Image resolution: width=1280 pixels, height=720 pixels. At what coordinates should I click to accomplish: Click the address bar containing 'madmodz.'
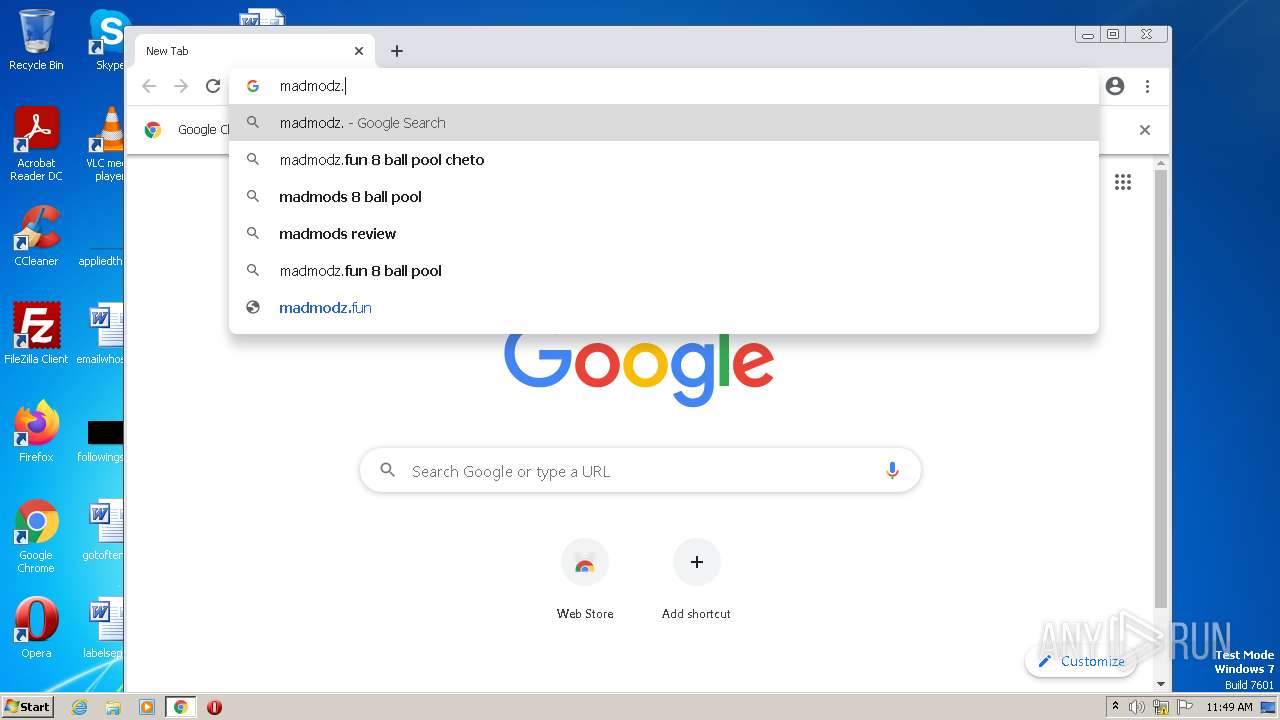664,86
